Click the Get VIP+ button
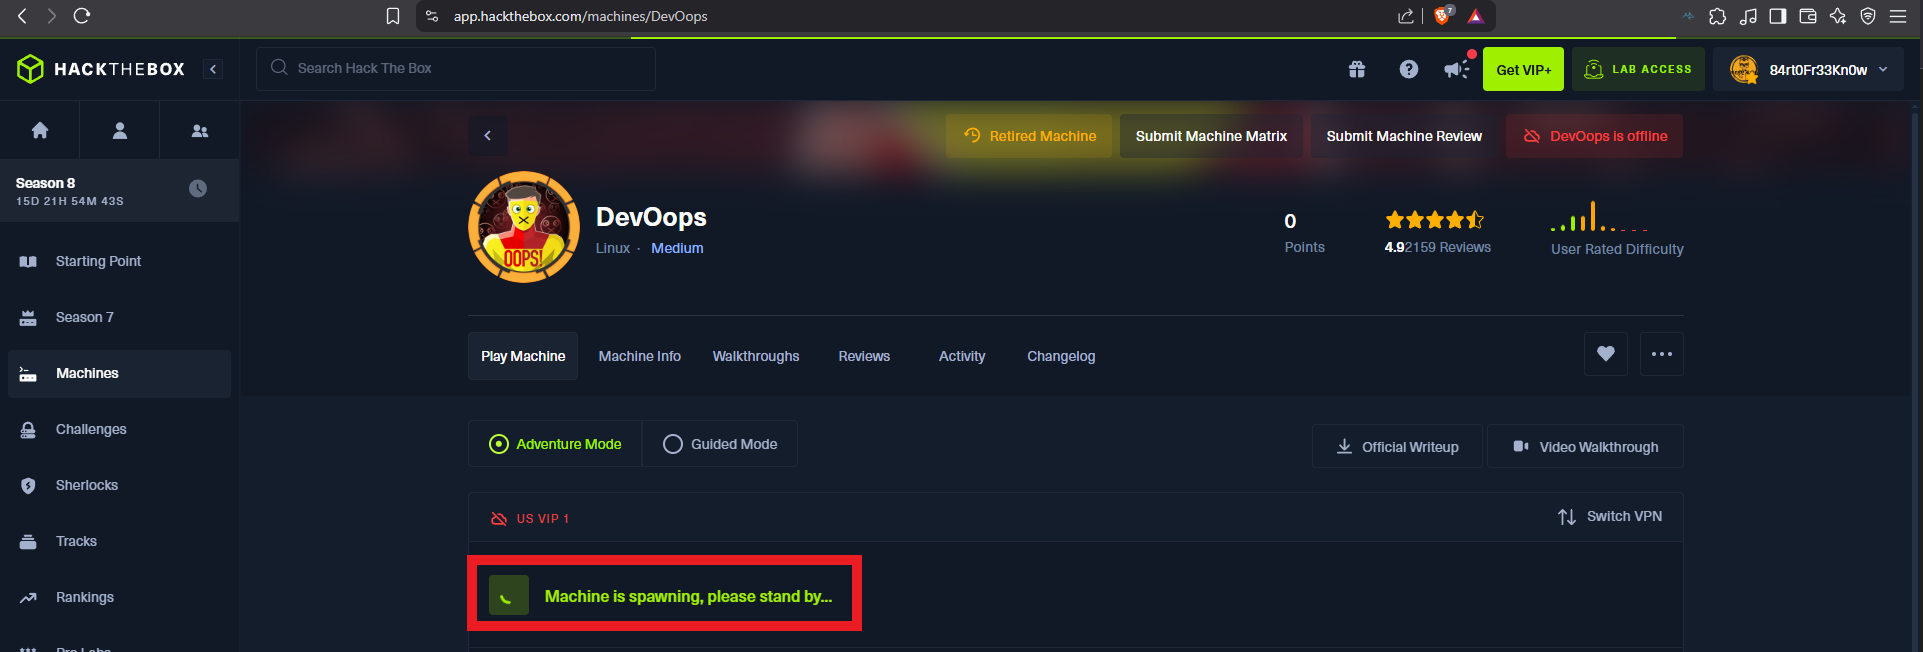Image resolution: width=1923 pixels, height=652 pixels. point(1523,69)
